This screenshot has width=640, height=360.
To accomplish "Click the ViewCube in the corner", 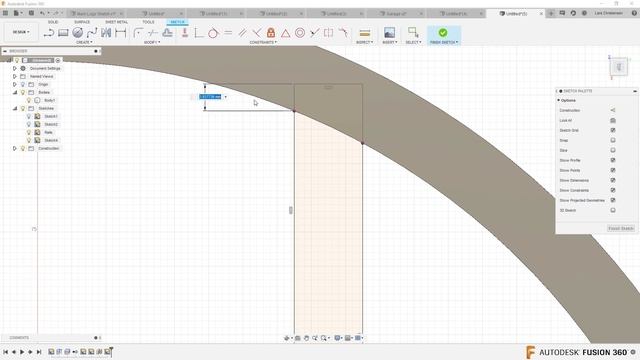I will tap(619, 67).
